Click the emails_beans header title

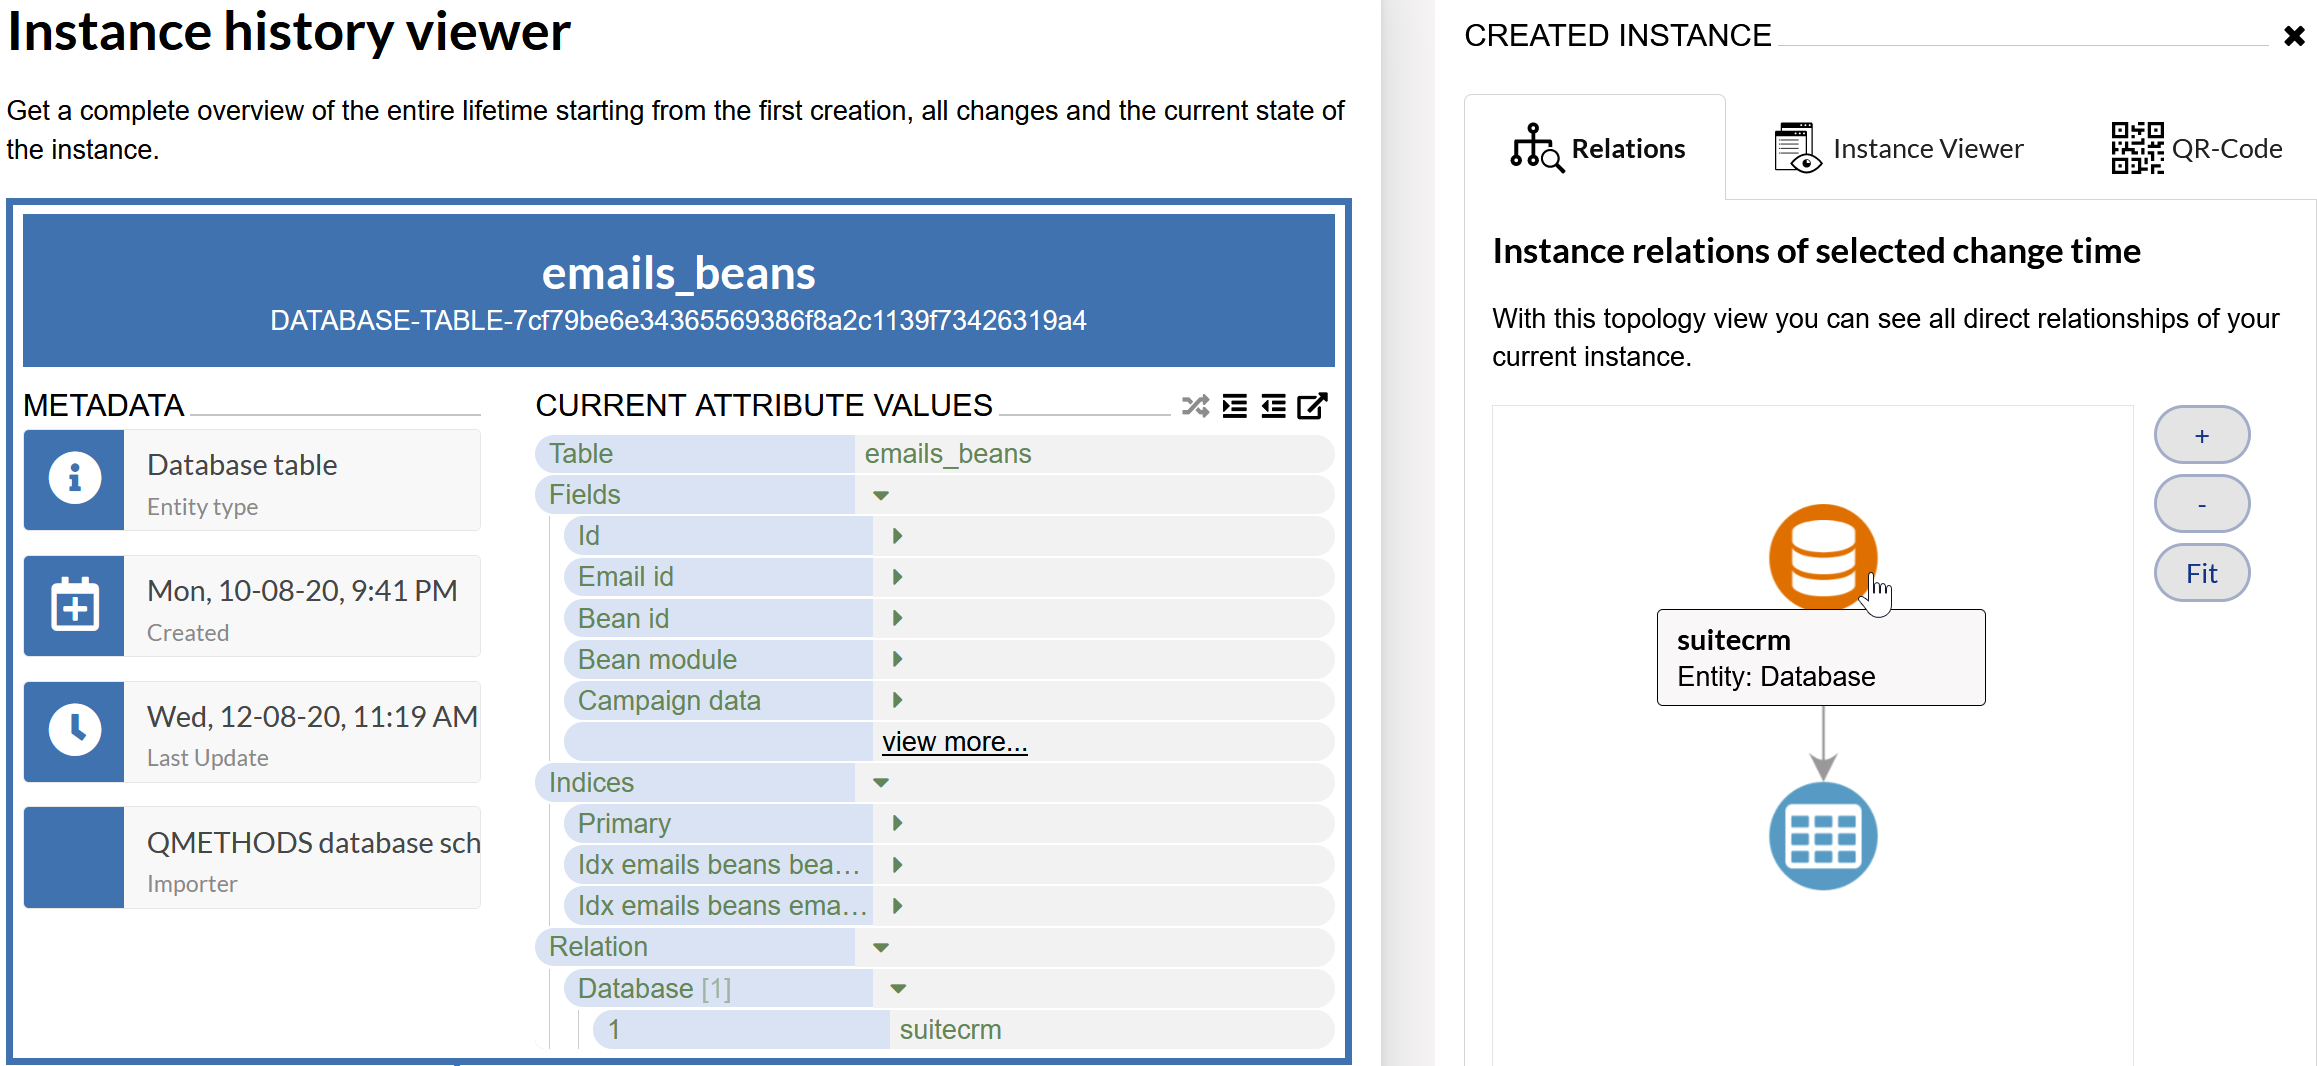tap(679, 273)
